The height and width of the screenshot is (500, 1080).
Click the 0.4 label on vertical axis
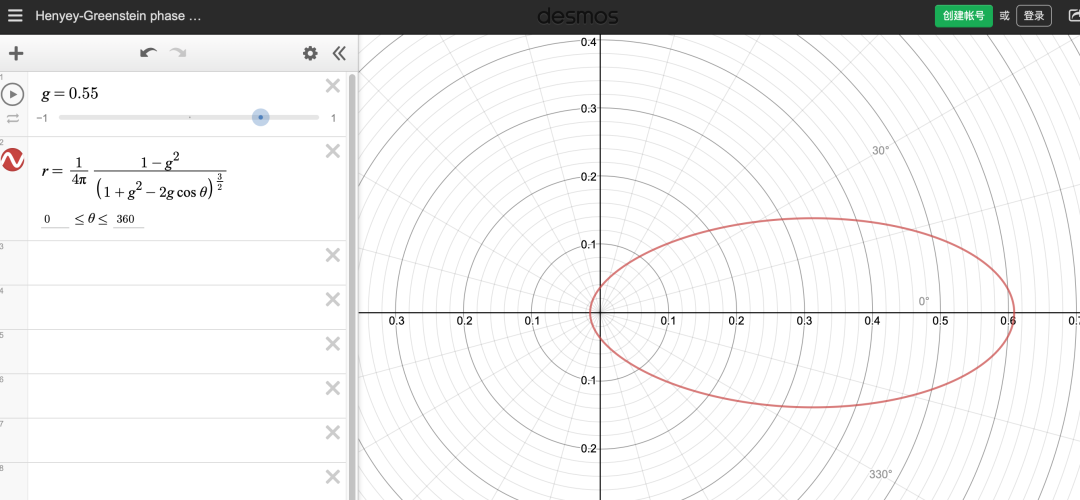tap(587, 42)
